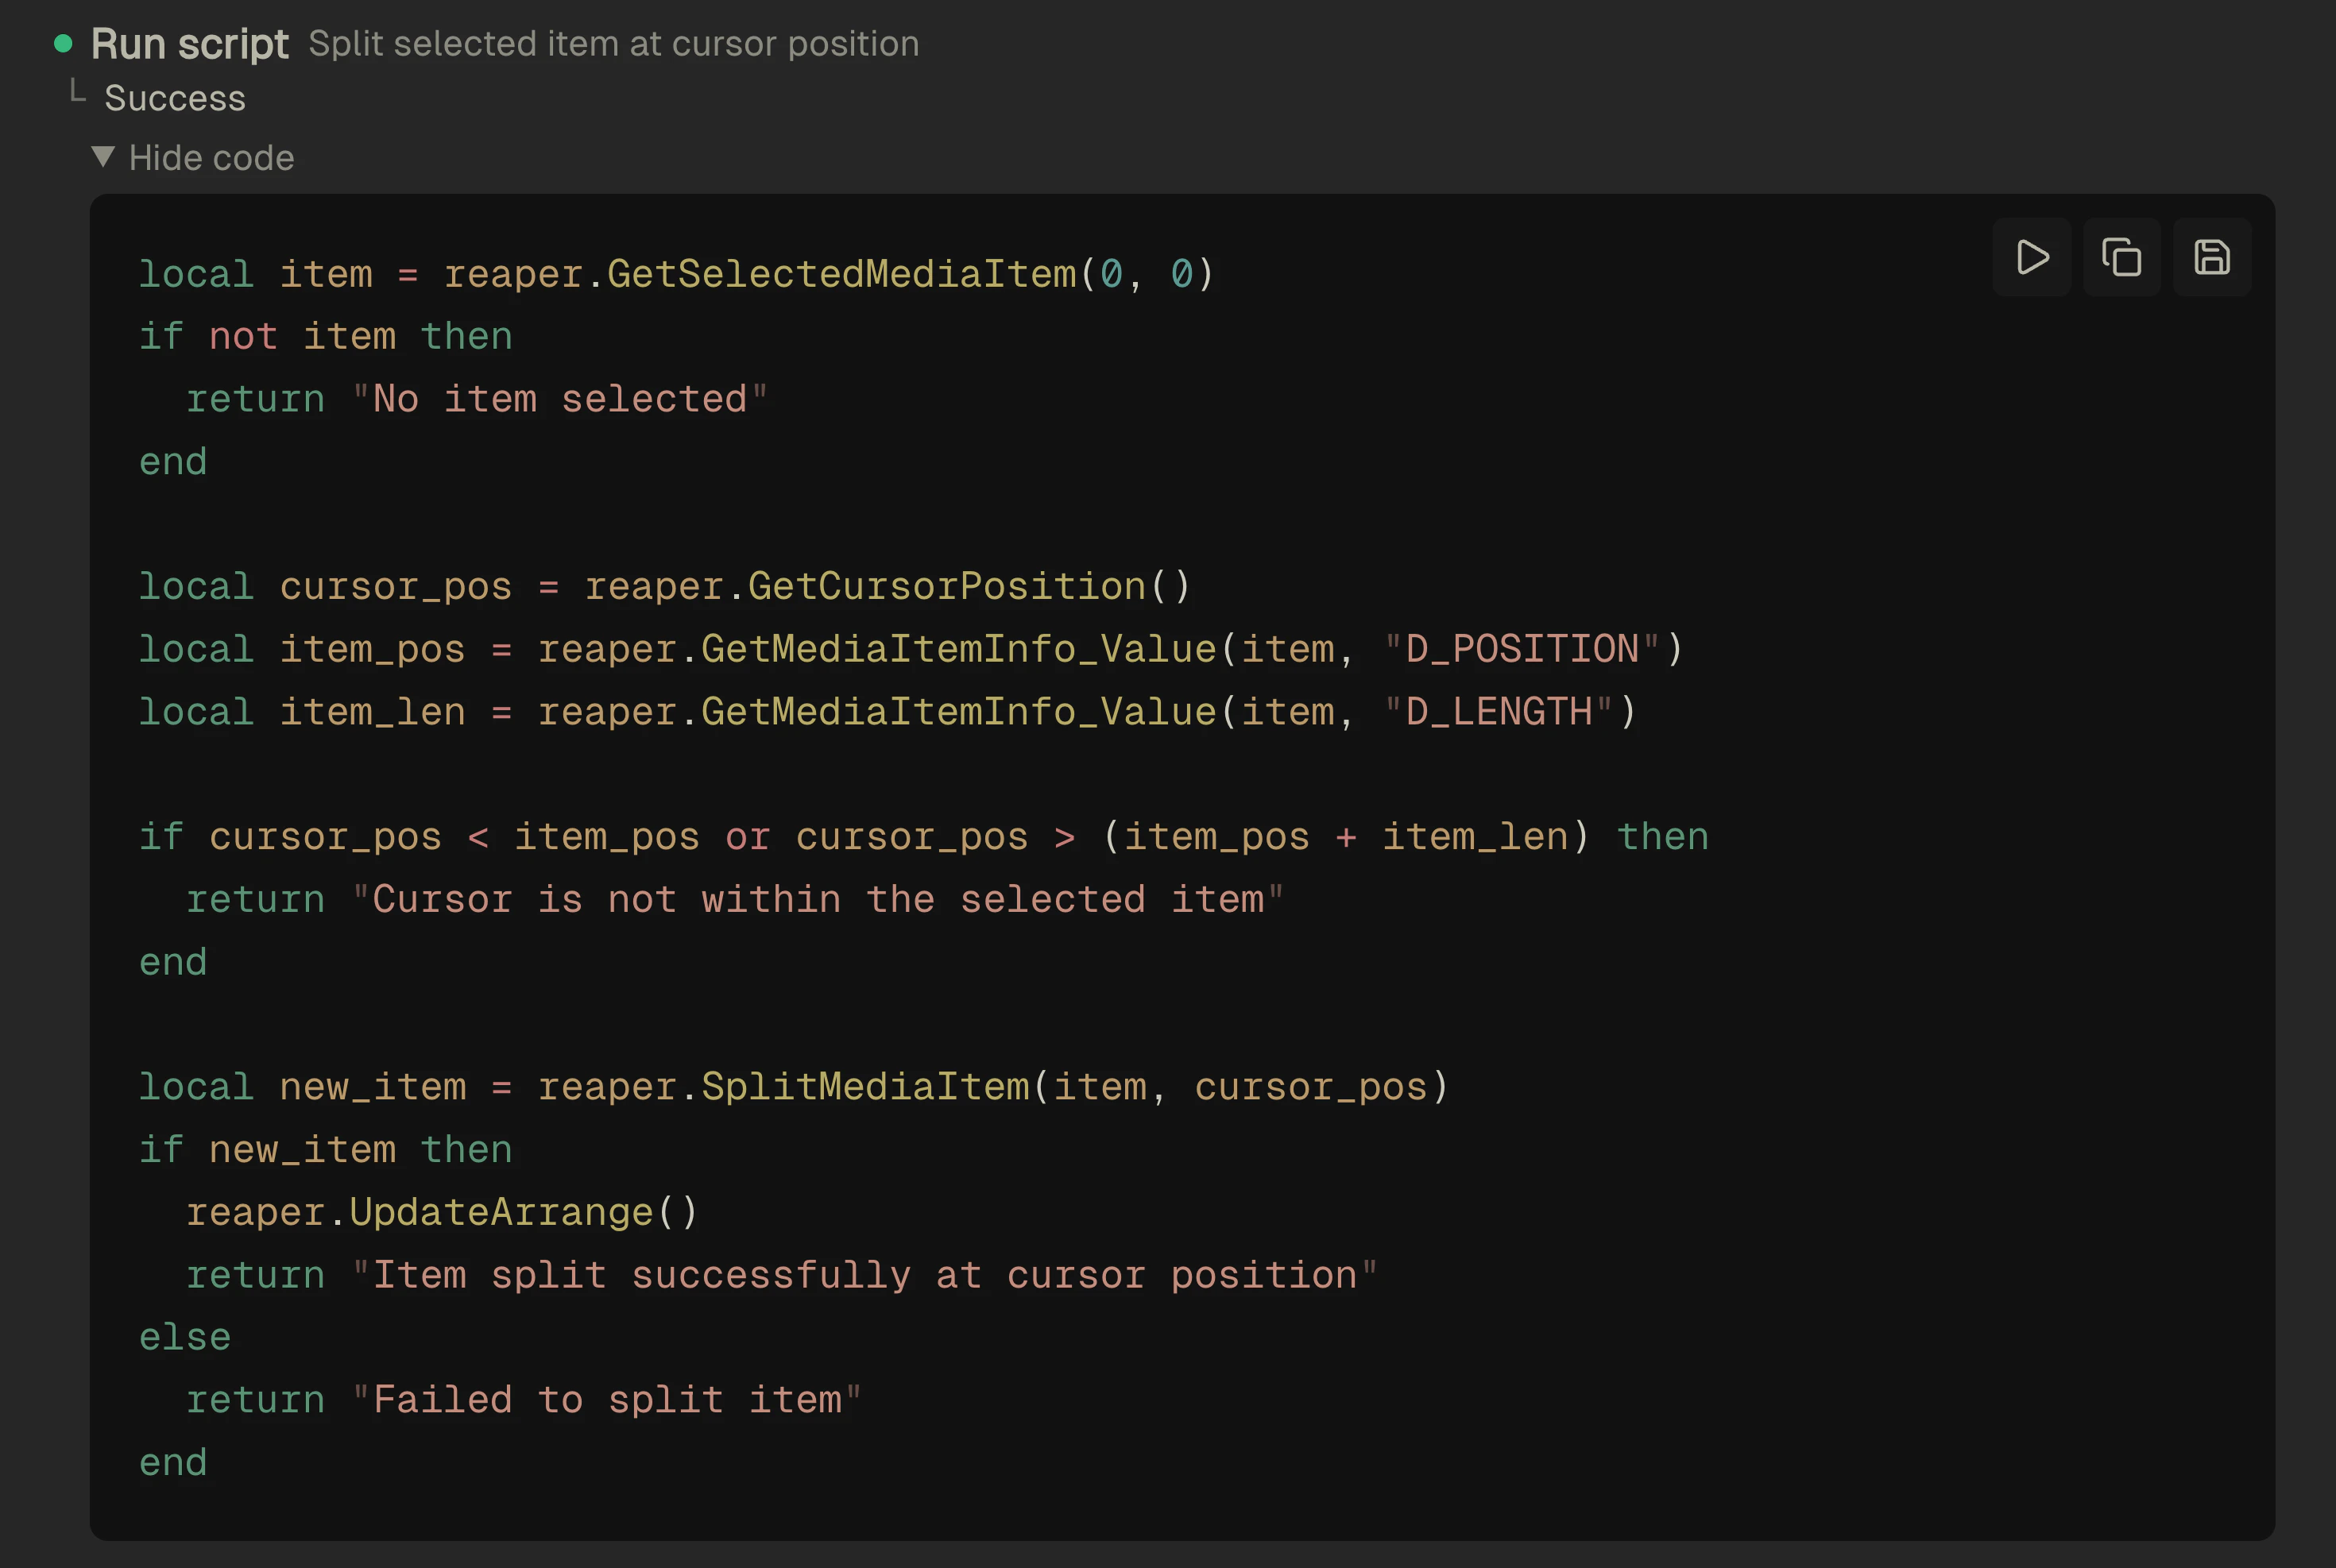Screen dimensions: 2336x1568
Task: Click GetCursorPosition in the code
Action: tap(946, 586)
